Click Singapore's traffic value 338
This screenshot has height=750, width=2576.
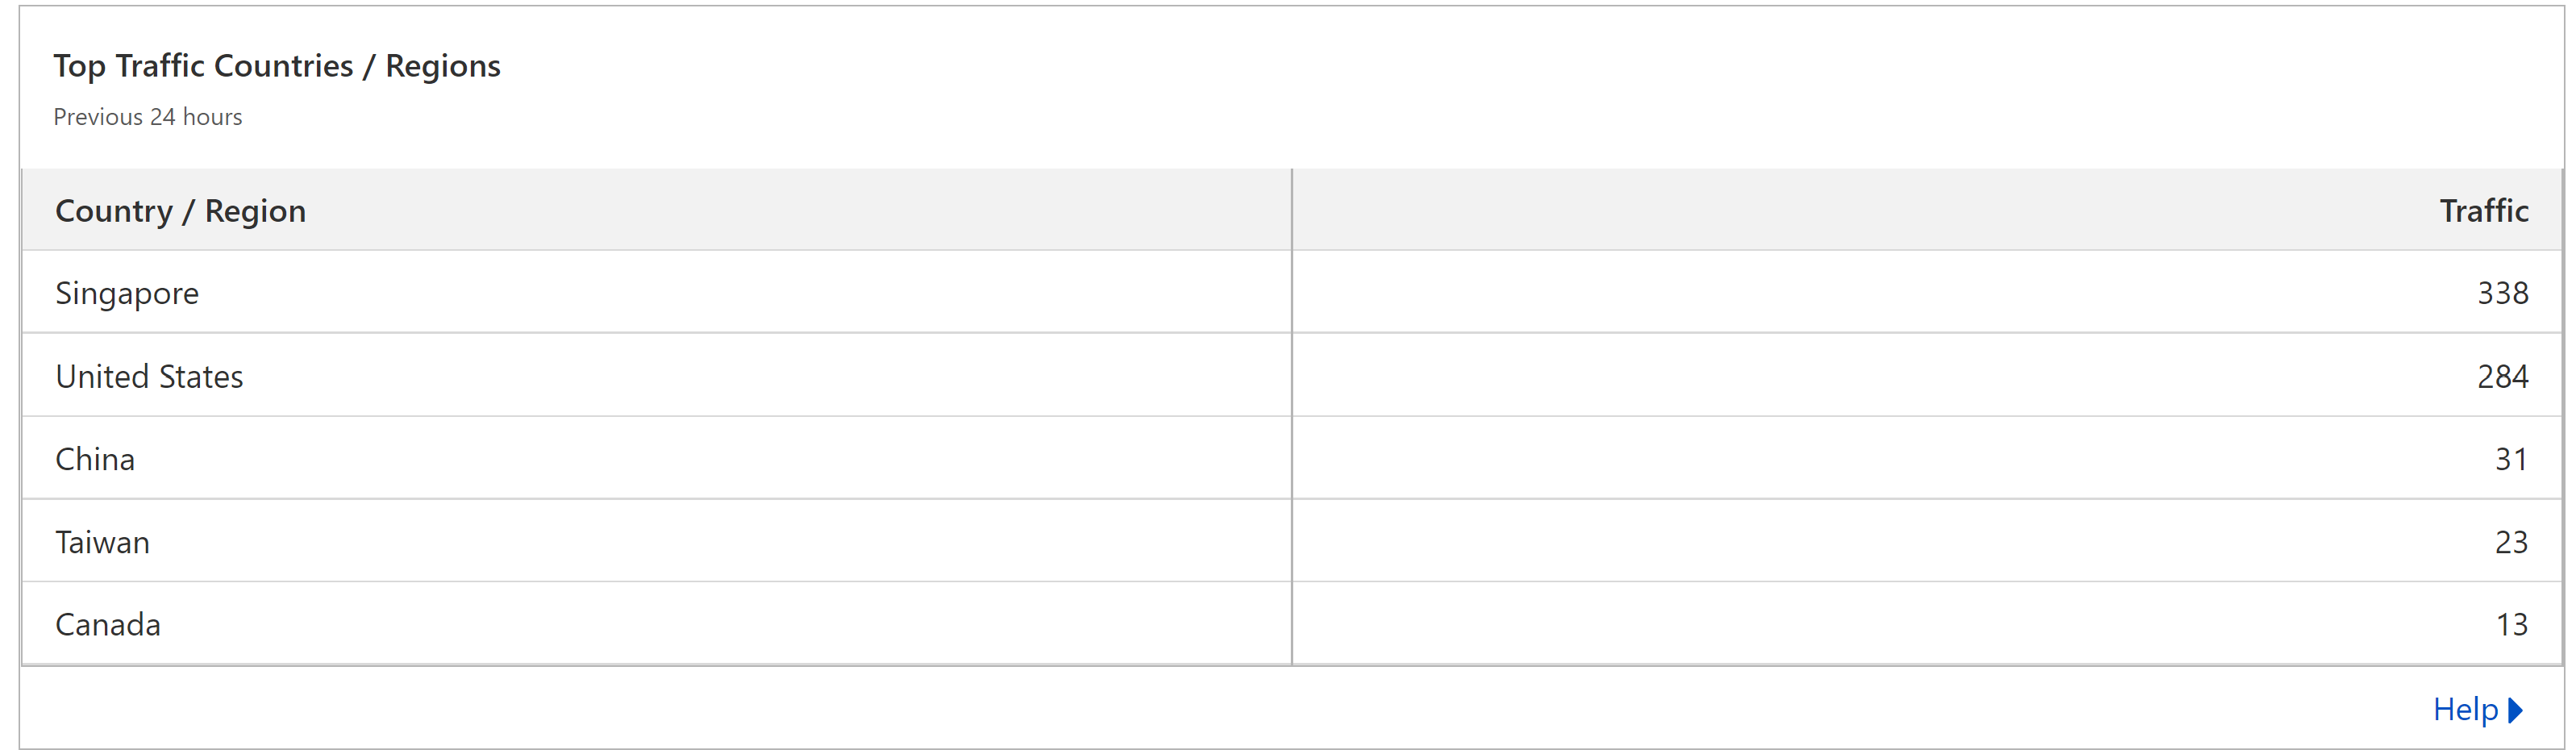pyautogui.click(x=2503, y=293)
